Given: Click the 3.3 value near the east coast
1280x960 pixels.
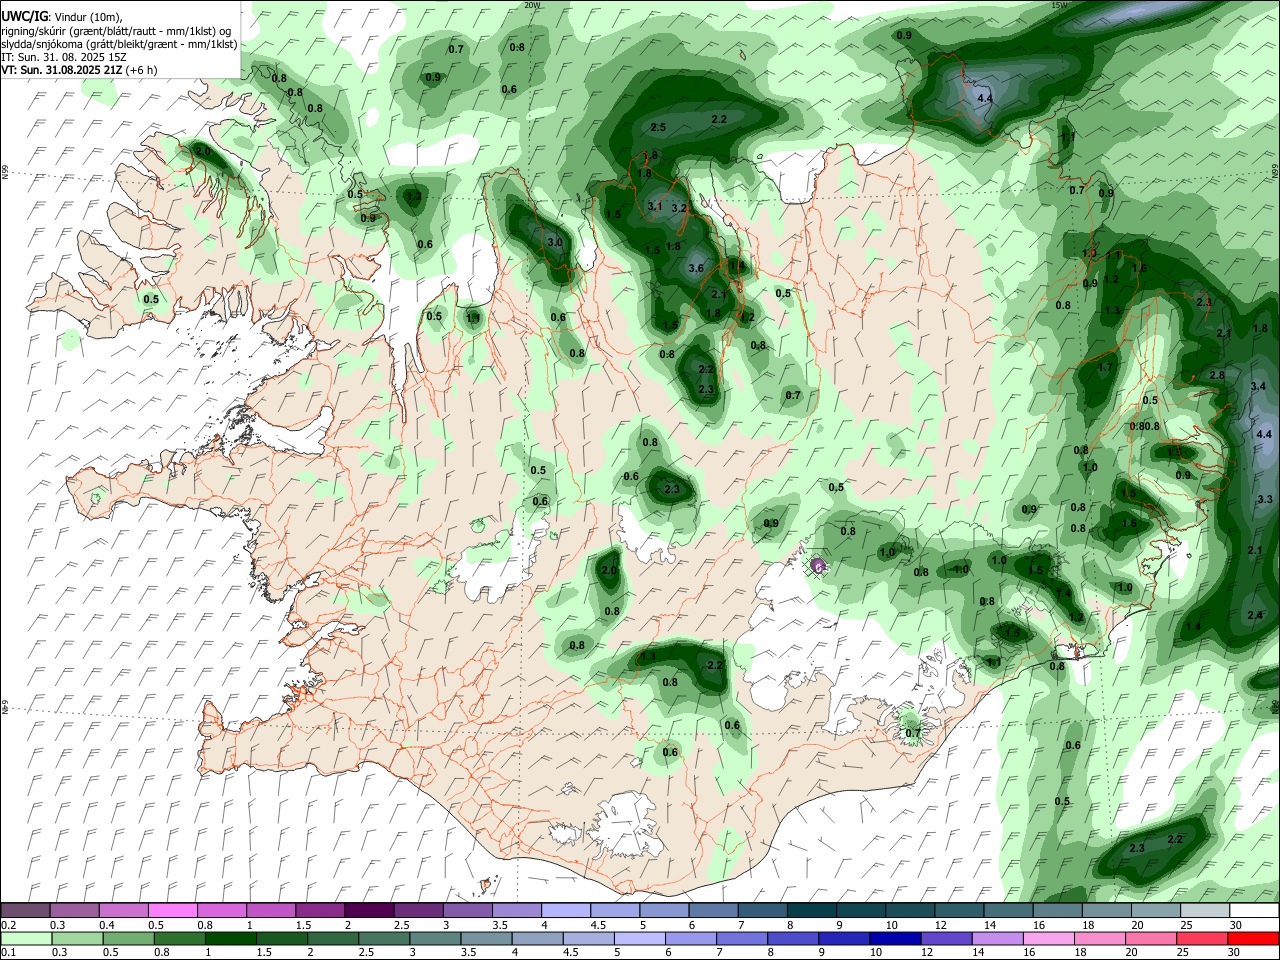Looking at the screenshot, I should pyautogui.click(x=1264, y=500).
